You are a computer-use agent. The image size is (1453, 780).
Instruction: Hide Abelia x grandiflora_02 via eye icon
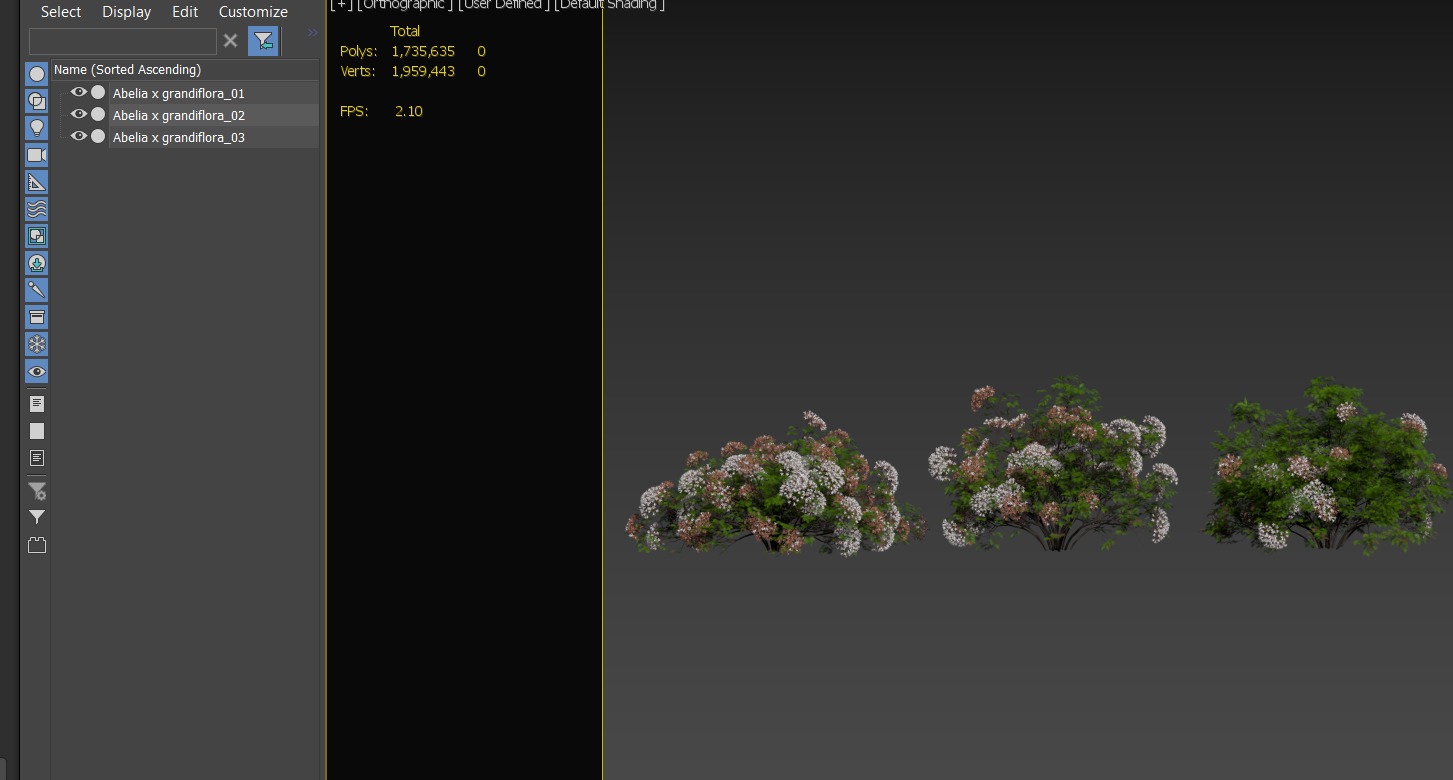78,114
